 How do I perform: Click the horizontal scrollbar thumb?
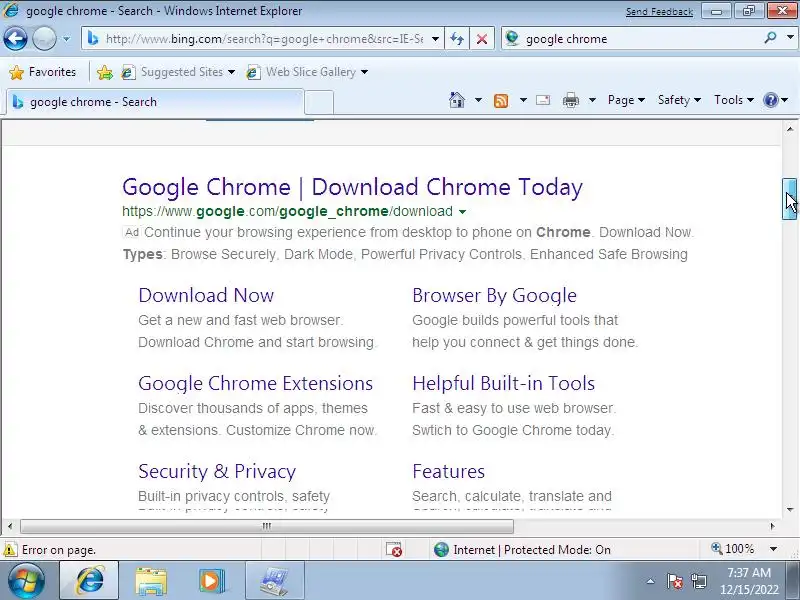click(266, 526)
